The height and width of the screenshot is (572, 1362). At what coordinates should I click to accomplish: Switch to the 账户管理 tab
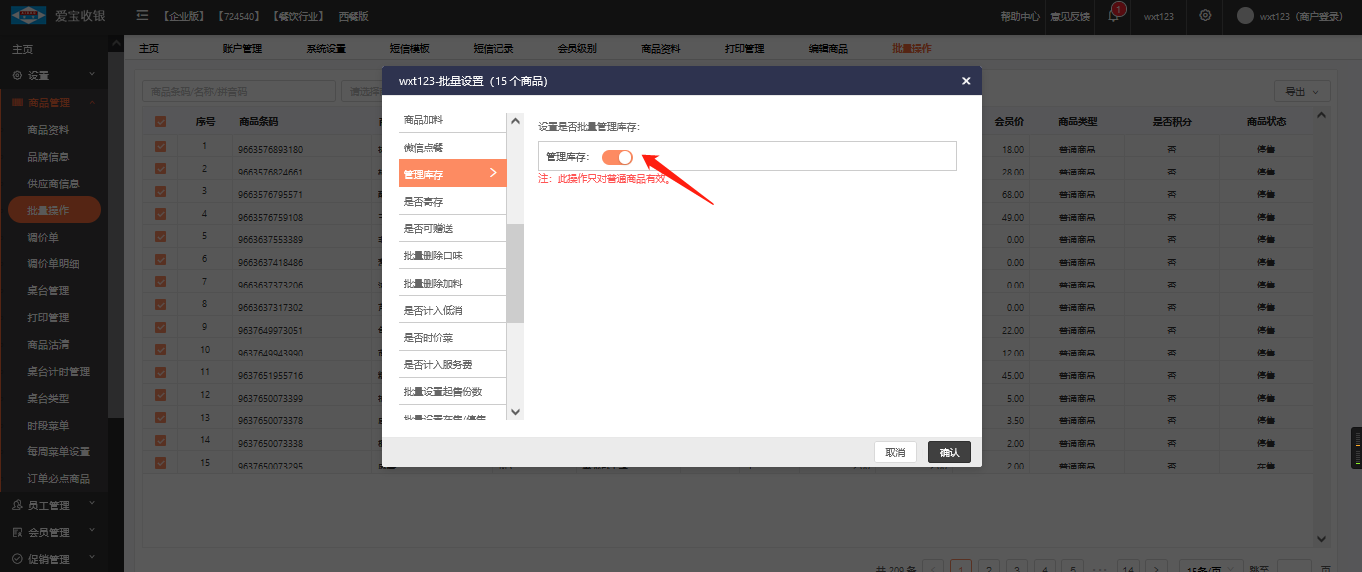(242, 48)
